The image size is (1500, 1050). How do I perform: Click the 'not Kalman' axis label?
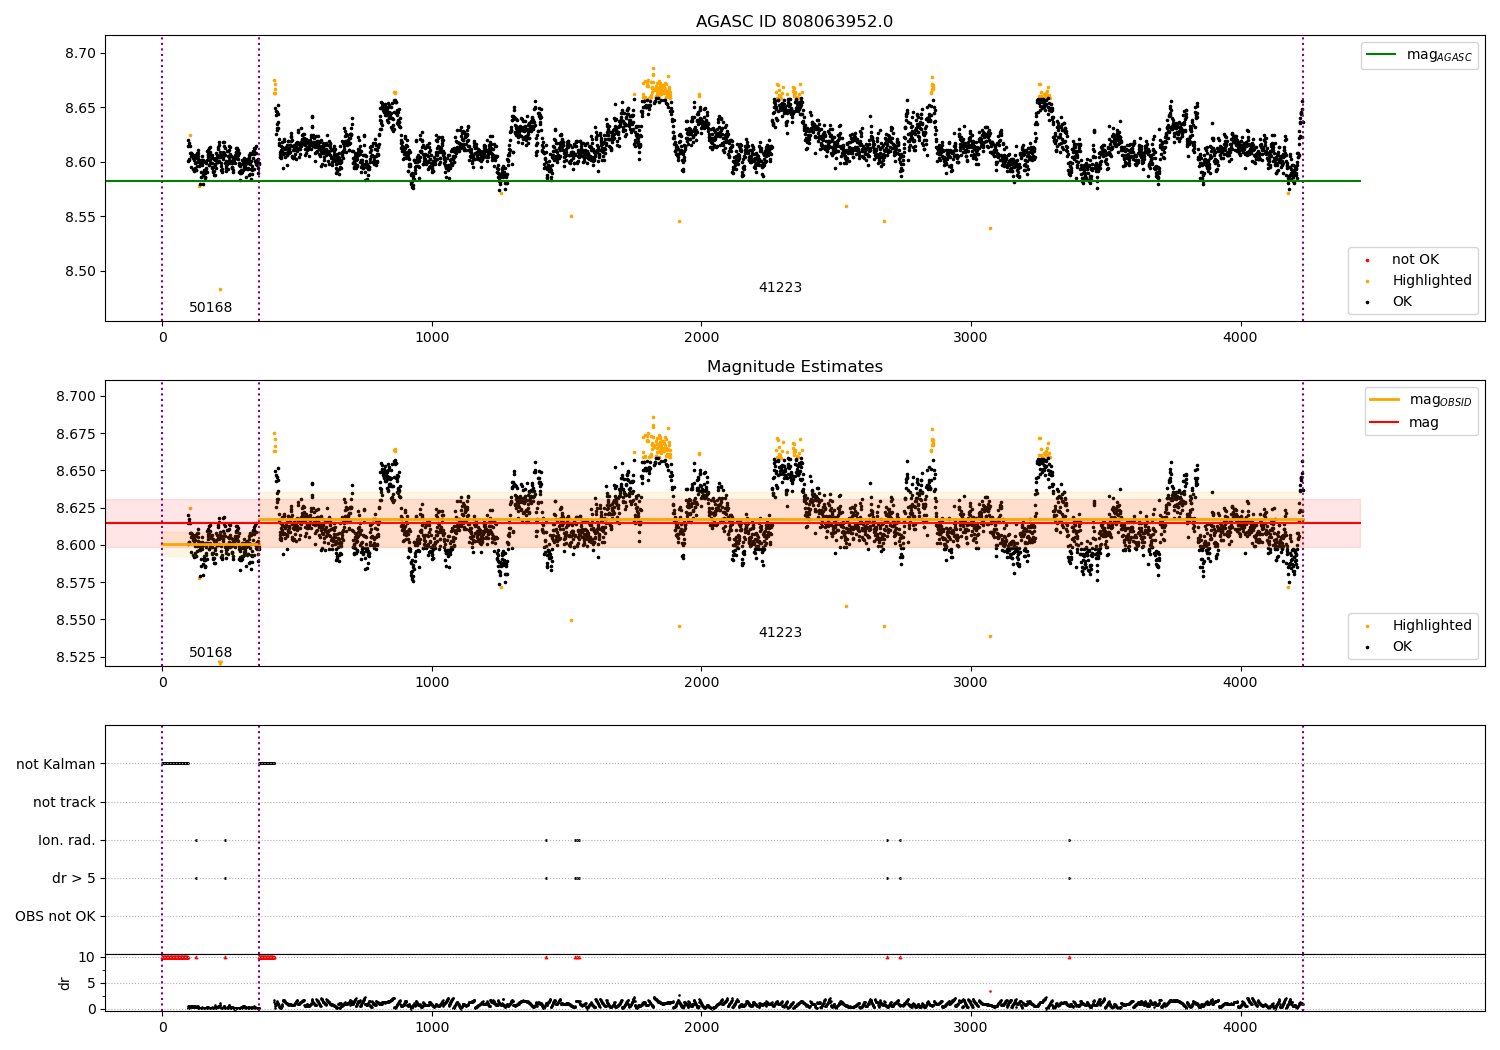click(56, 764)
